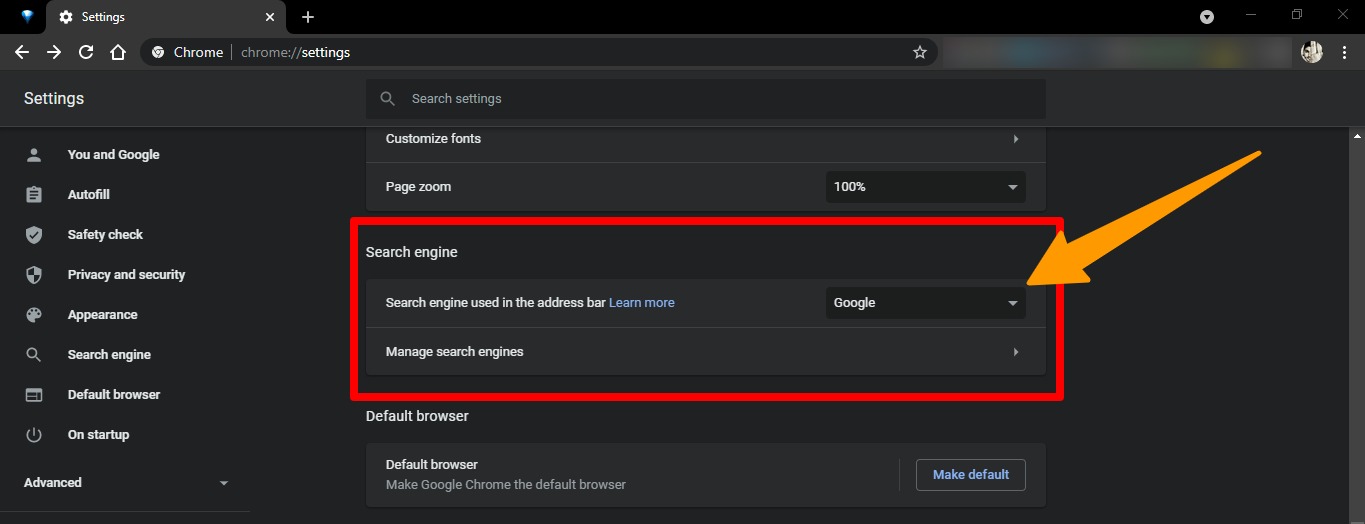Image resolution: width=1365 pixels, height=524 pixels.
Task: Follow the Learn more link
Action: [x=642, y=303]
